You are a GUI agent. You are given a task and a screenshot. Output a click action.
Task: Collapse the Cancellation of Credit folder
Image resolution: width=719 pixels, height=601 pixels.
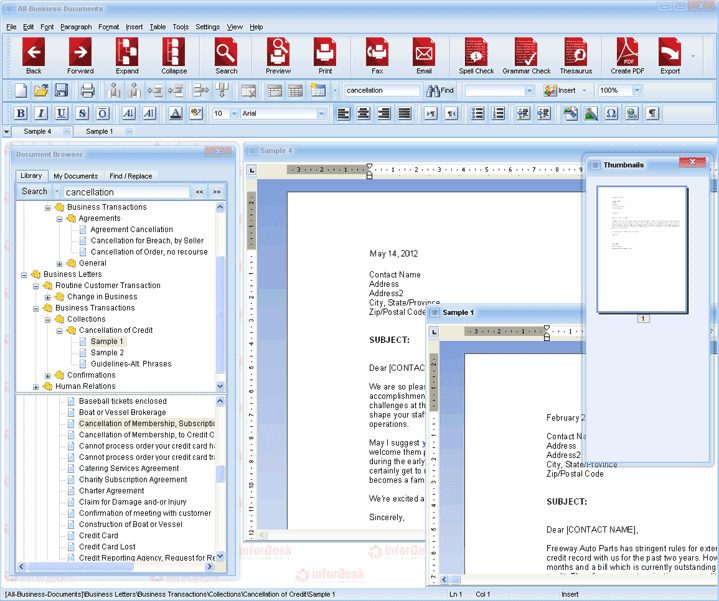tap(59, 331)
